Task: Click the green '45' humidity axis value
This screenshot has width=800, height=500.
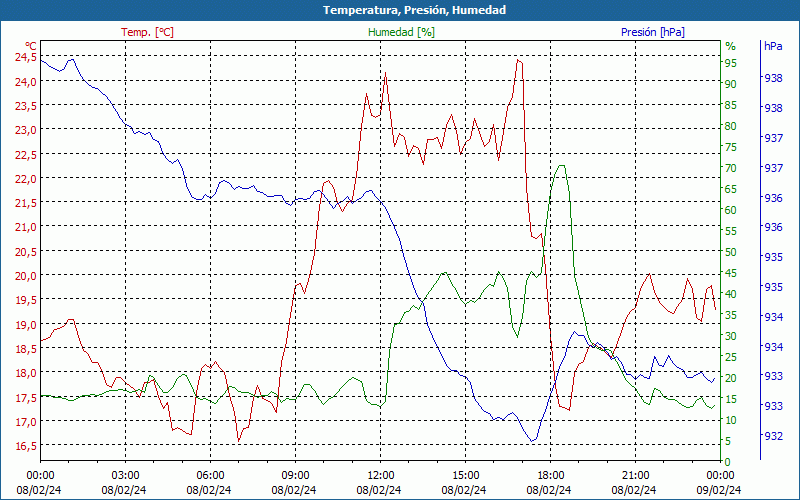Action: pos(731,273)
